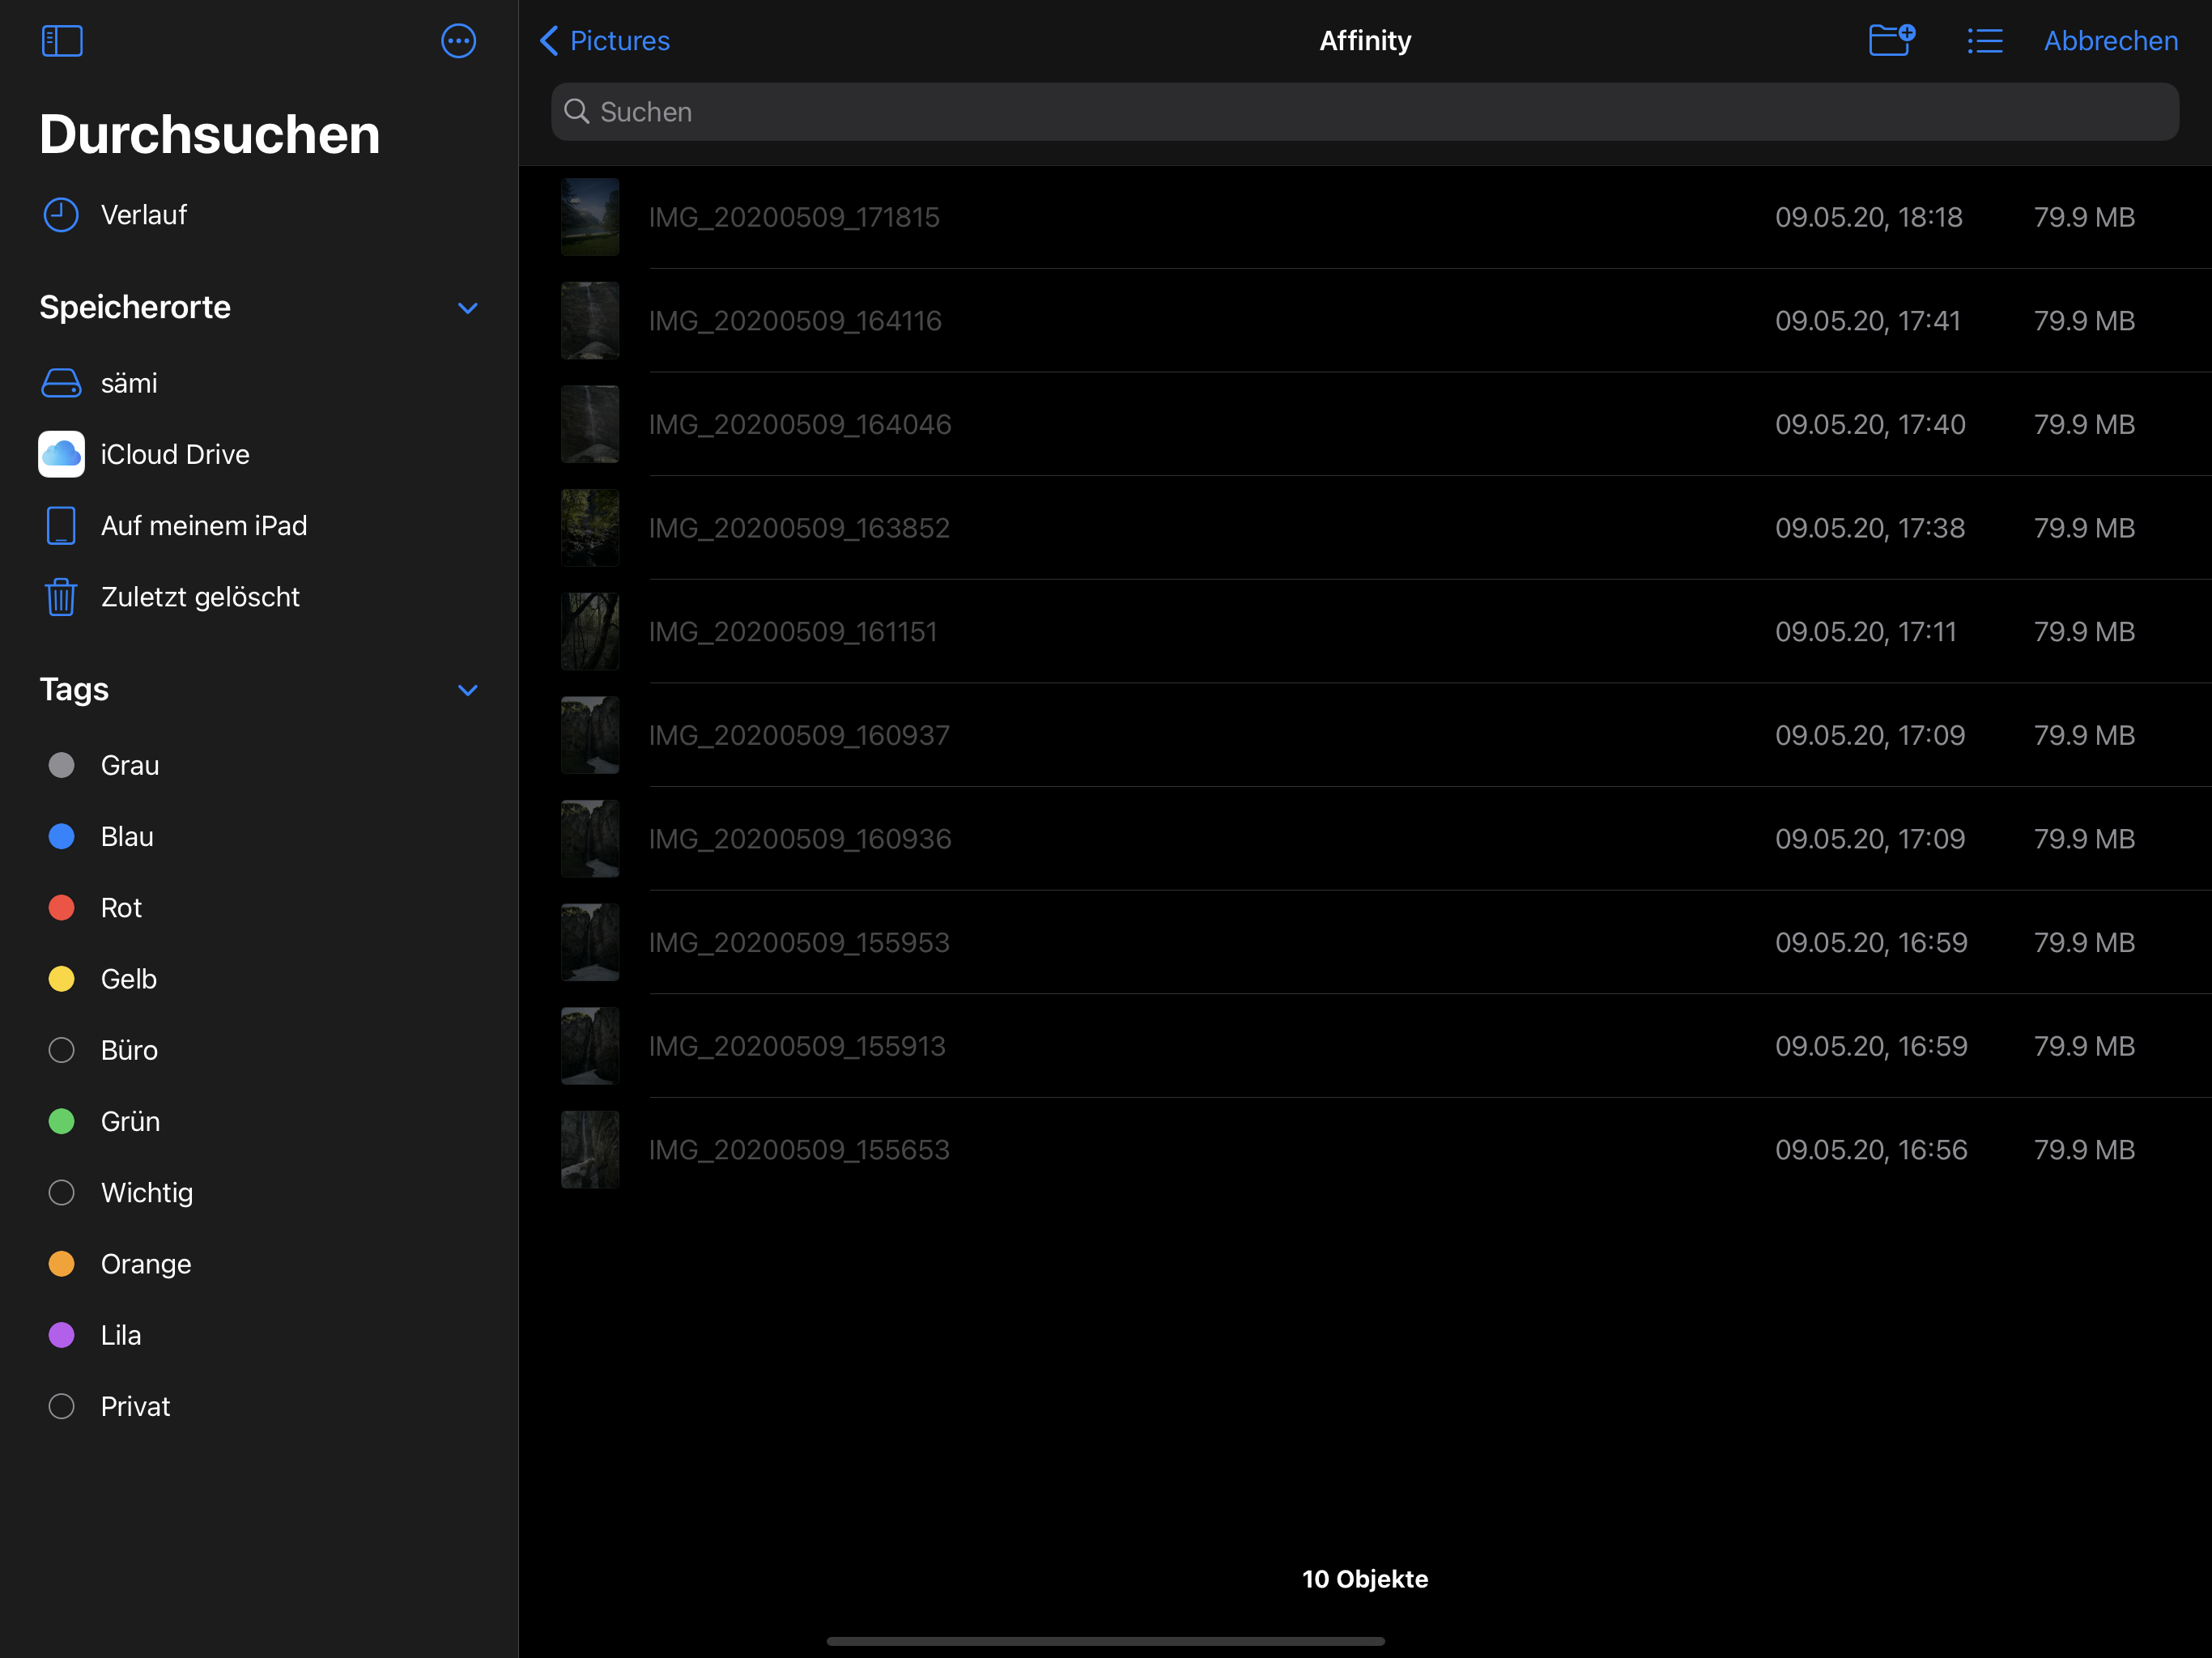Click the trash can icon

(x=61, y=597)
